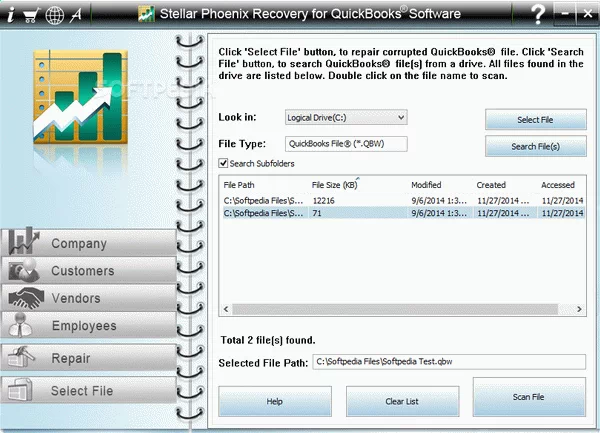Click the info 'i' icon in title bar
This screenshot has width=600, height=433.
(x=9, y=14)
